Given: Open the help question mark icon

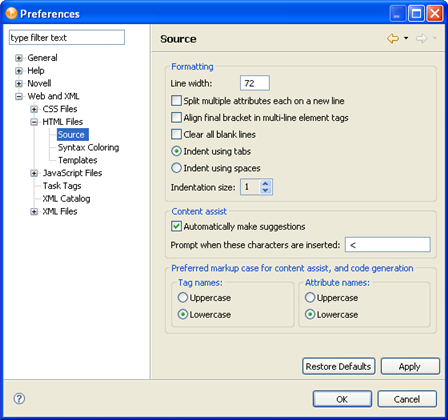Looking at the screenshot, I should 19,398.
